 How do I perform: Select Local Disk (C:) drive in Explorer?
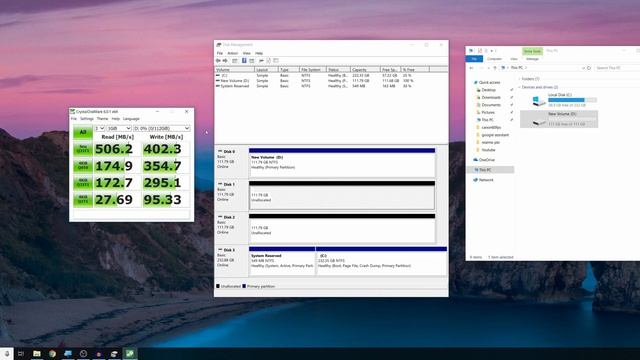(559, 100)
